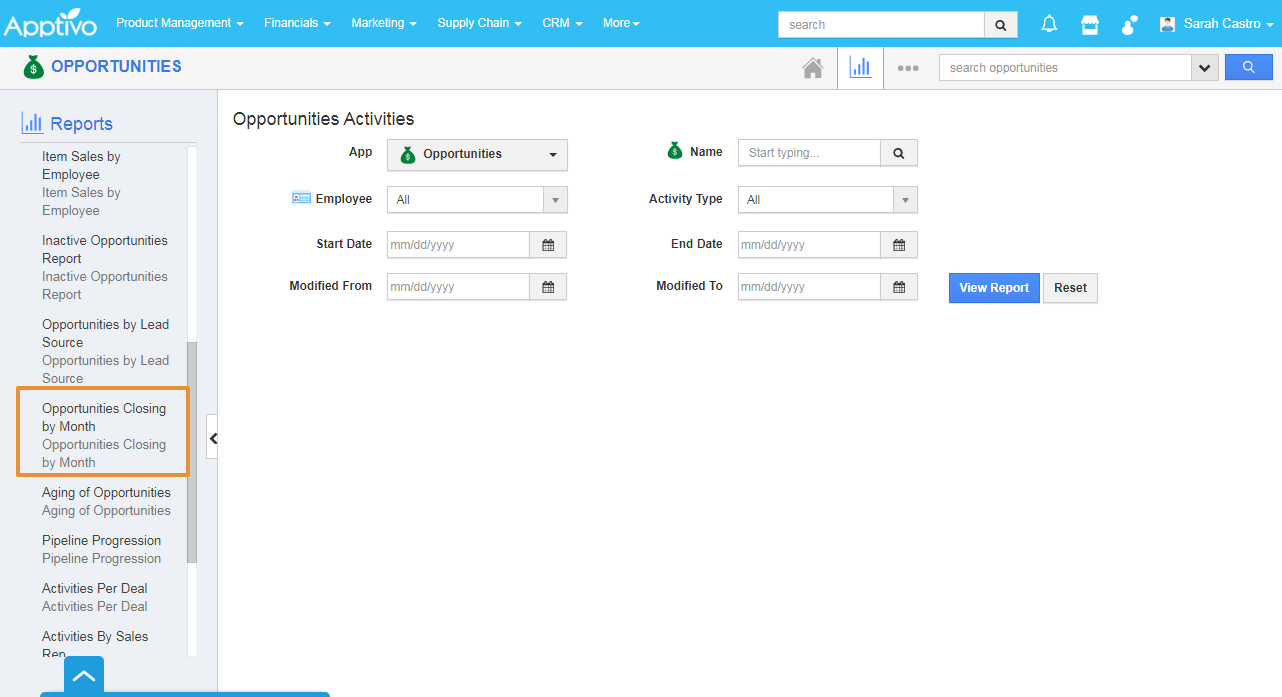Click the Modified To calendar icon
The height and width of the screenshot is (697, 1282).
899,287
